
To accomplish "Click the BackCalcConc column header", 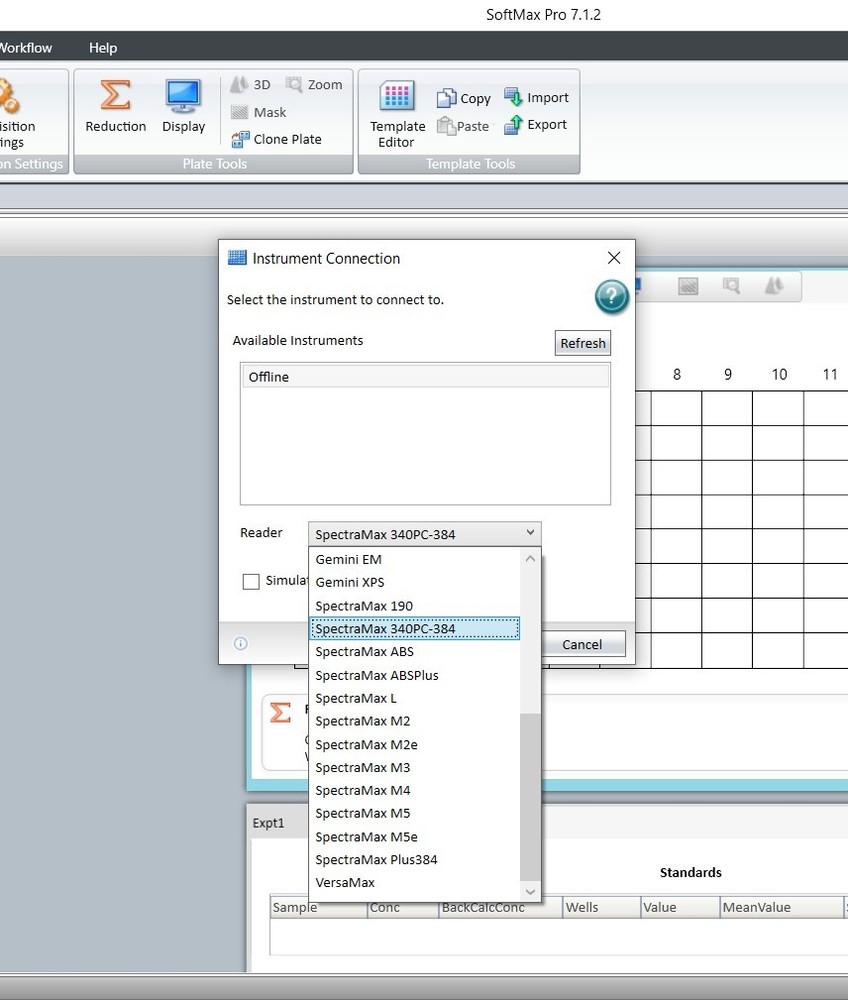I will (501, 908).
